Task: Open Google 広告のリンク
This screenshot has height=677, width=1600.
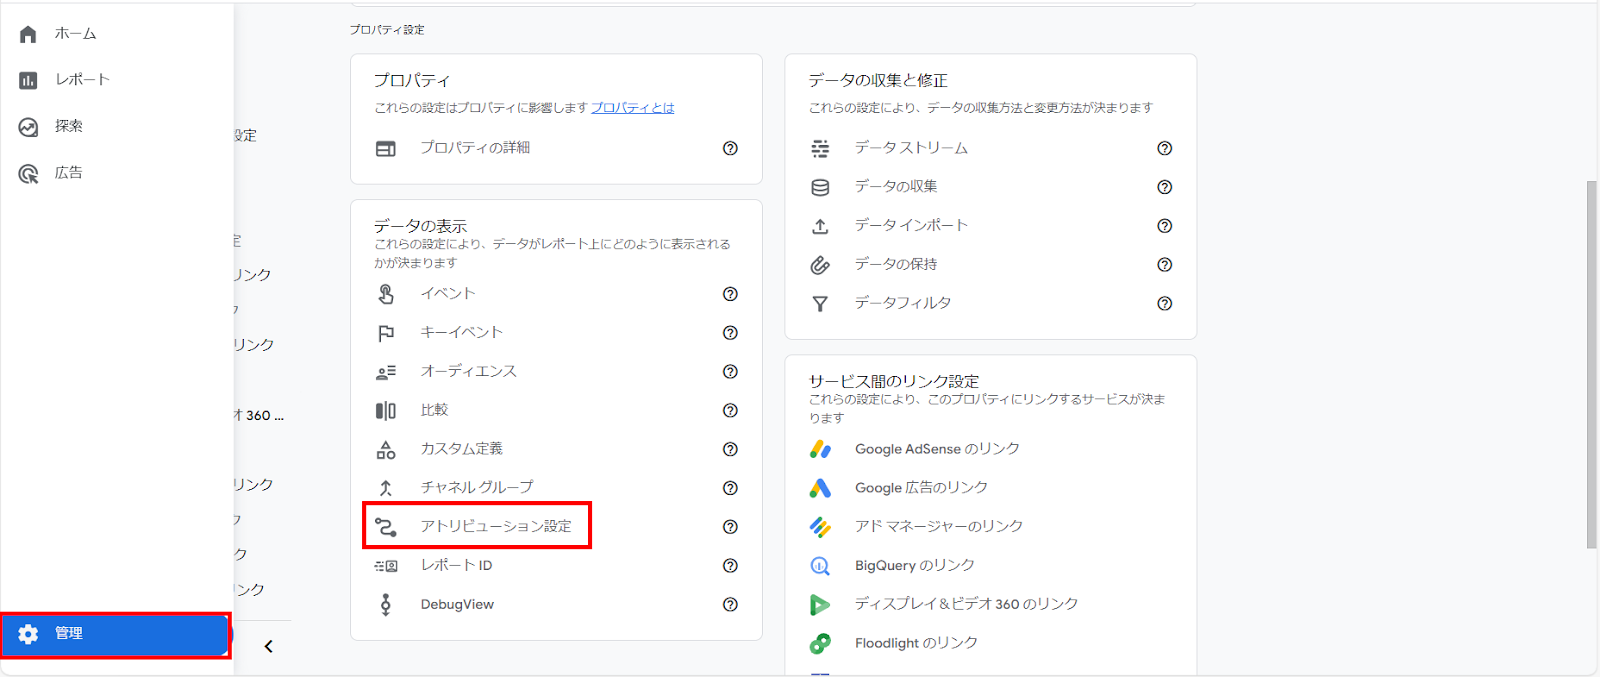Action: pos(921,488)
